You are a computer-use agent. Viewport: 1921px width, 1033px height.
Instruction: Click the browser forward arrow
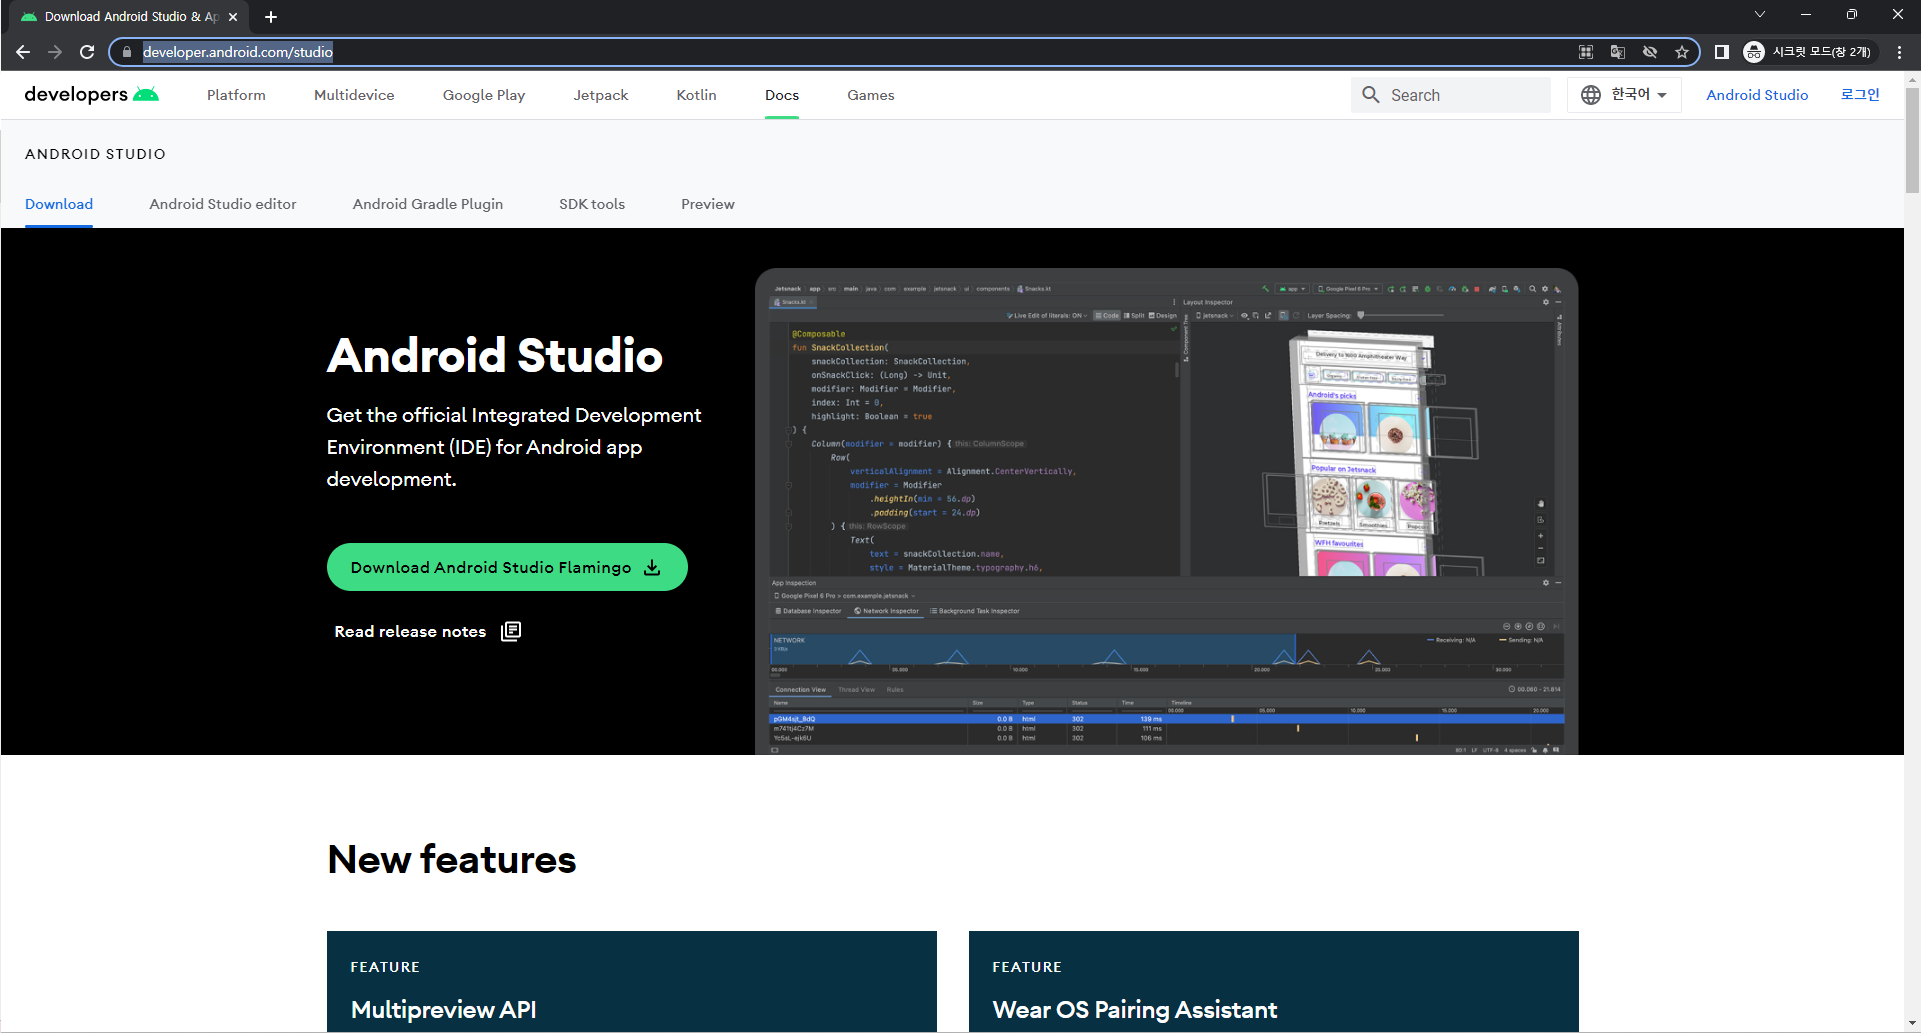(x=55, y=52)
